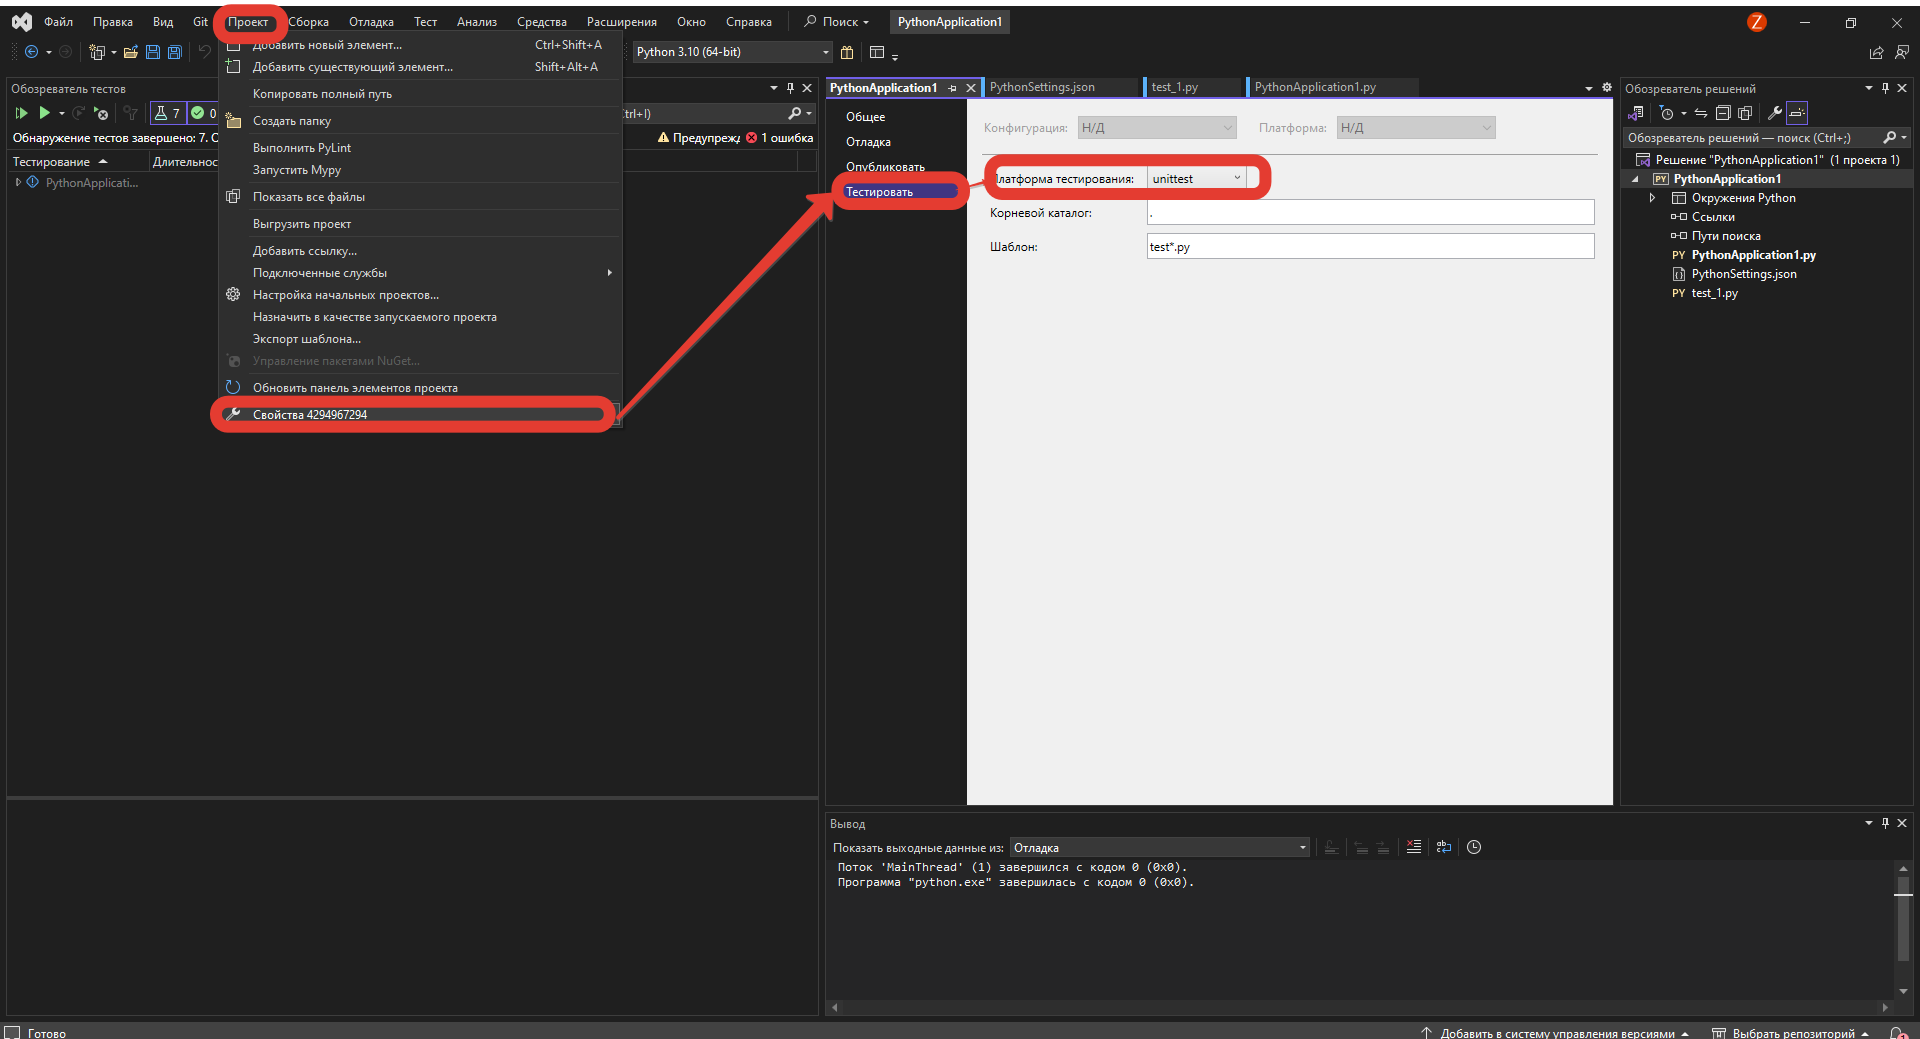The height and width of the screenshot is (1039, 1920).
Task: Open the notifications bell in the status bar
Action: [1897, 1032]
